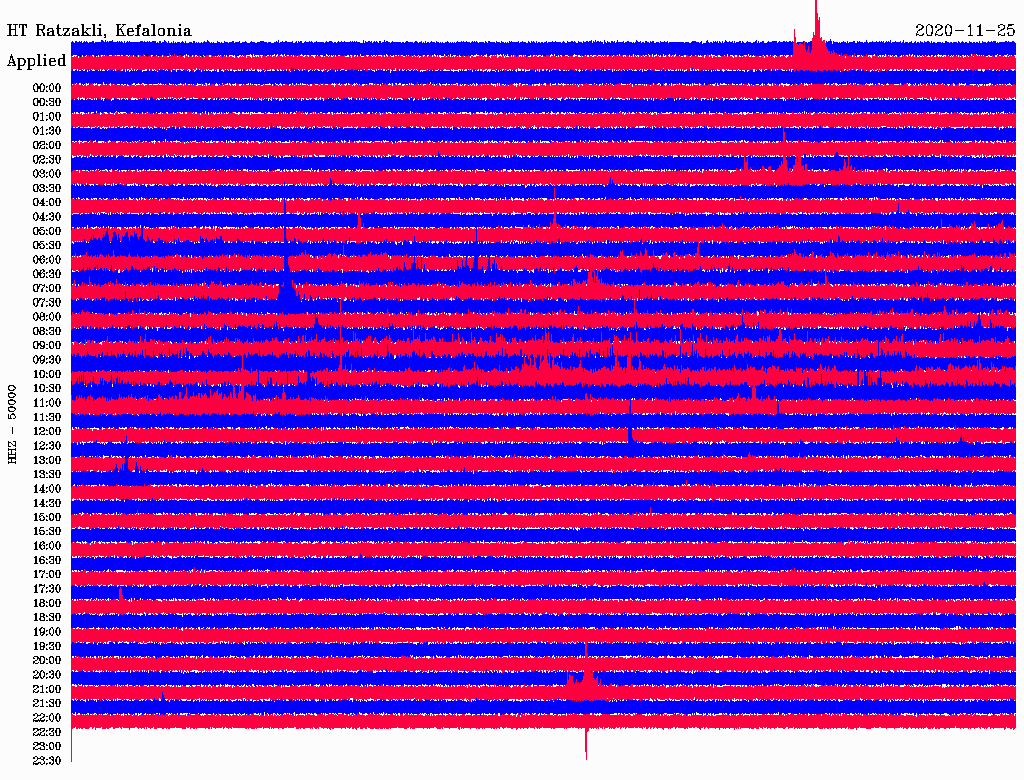This screenshot has width=1024, height=780.
Task: Select the 11:30 time label
Action: tap(47, 417)
